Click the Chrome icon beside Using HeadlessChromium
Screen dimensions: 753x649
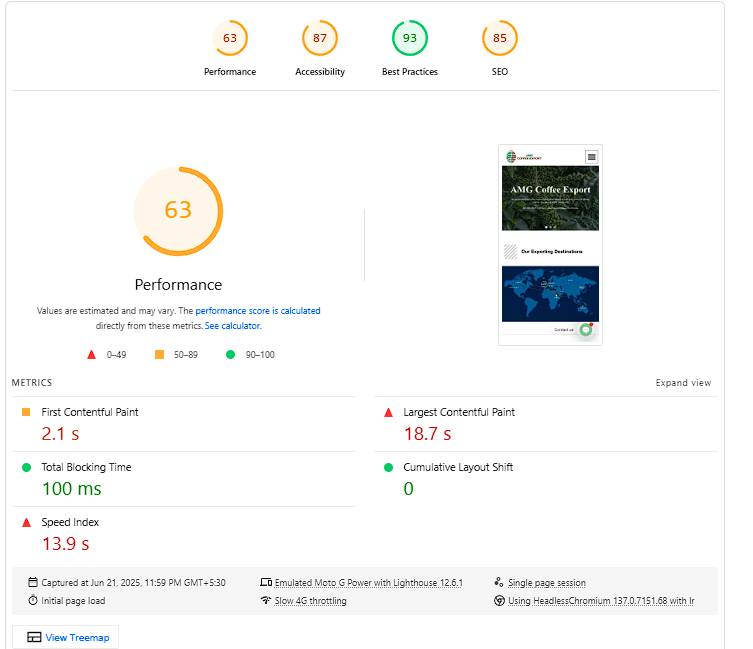pyautogui.click(x=499, y=600)
